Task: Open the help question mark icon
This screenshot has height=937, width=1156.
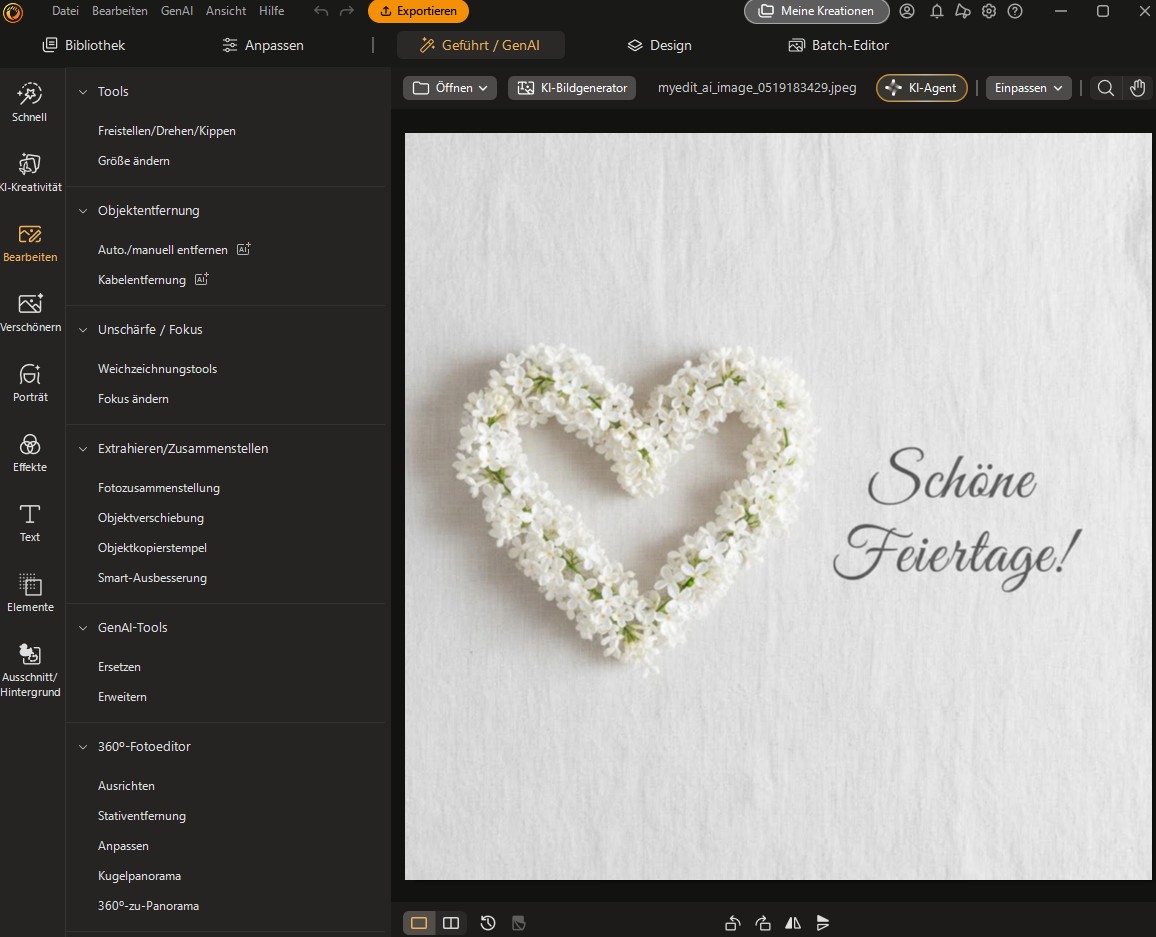Action: [x=1015, y=11]
